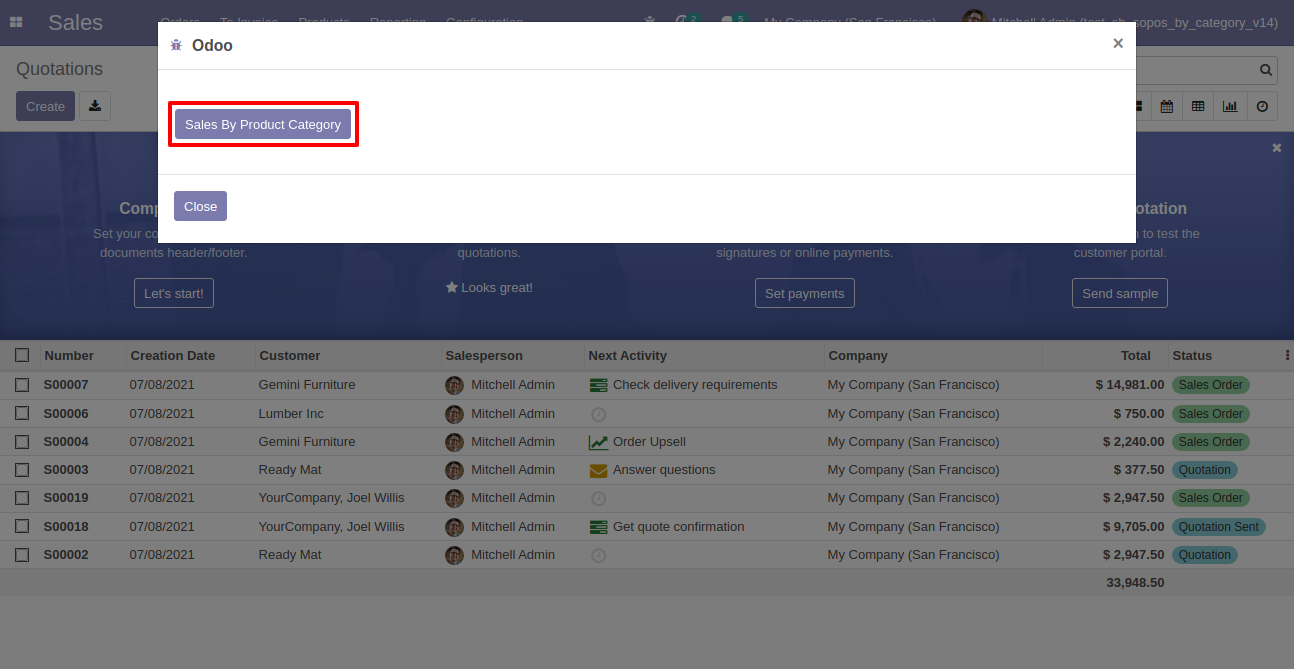The width and height of the screenshot is (1294, 669).
Task: Click the Order Upsell activity text
Action: pyautogui.click(x=649, y=442)
